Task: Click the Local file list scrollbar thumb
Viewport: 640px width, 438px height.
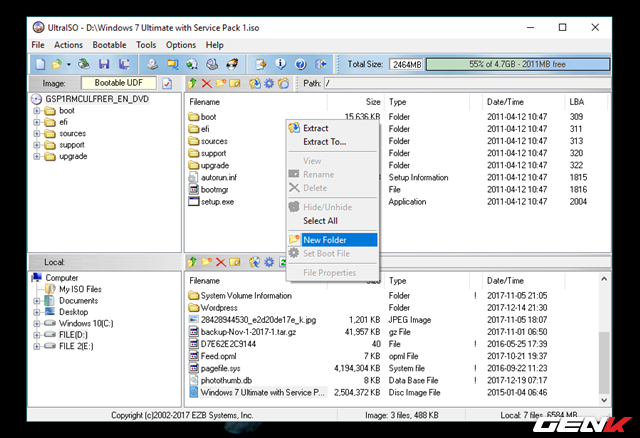Action: pos(604,362)
